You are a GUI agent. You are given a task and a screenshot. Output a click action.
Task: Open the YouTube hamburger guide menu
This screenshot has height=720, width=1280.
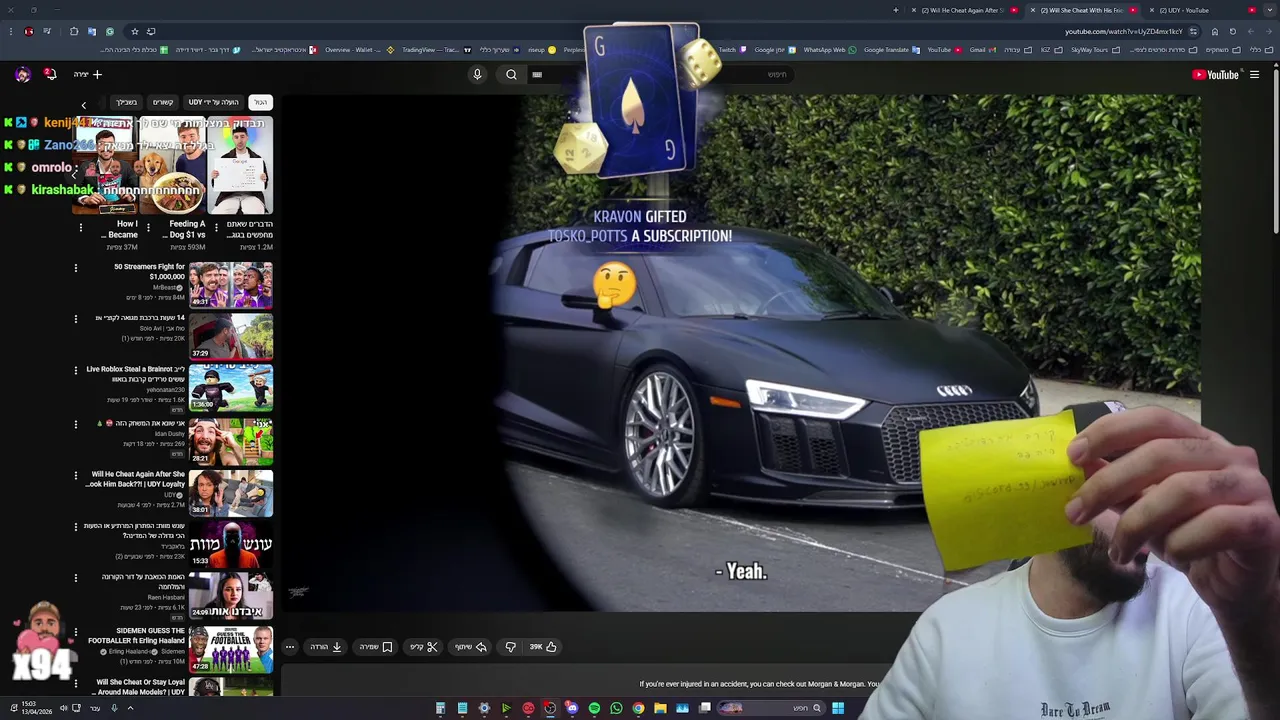[1254, 74]
